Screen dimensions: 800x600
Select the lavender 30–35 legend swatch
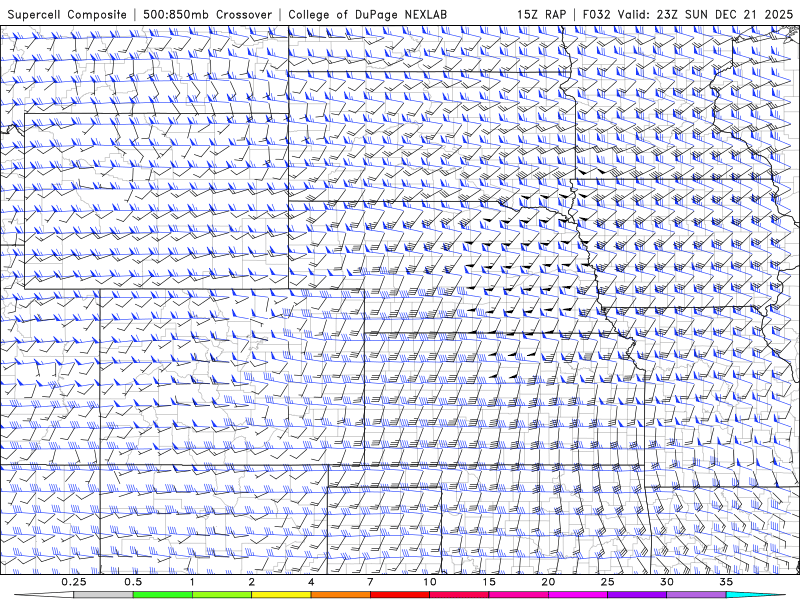pos(696,595)
